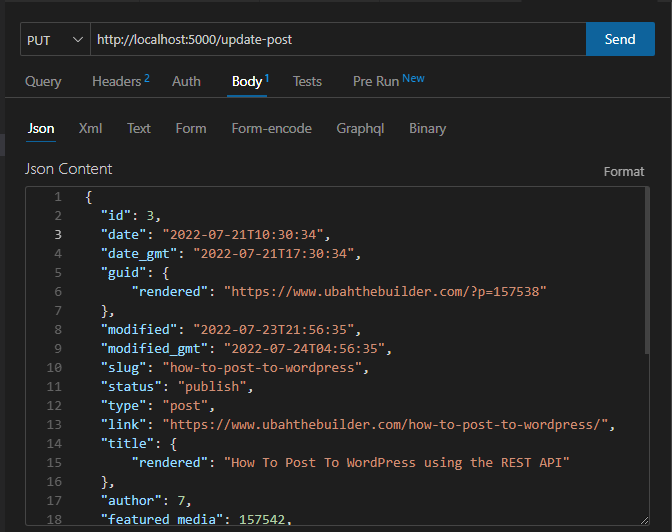
Task: Open the Tests tab
Action: 307,82
